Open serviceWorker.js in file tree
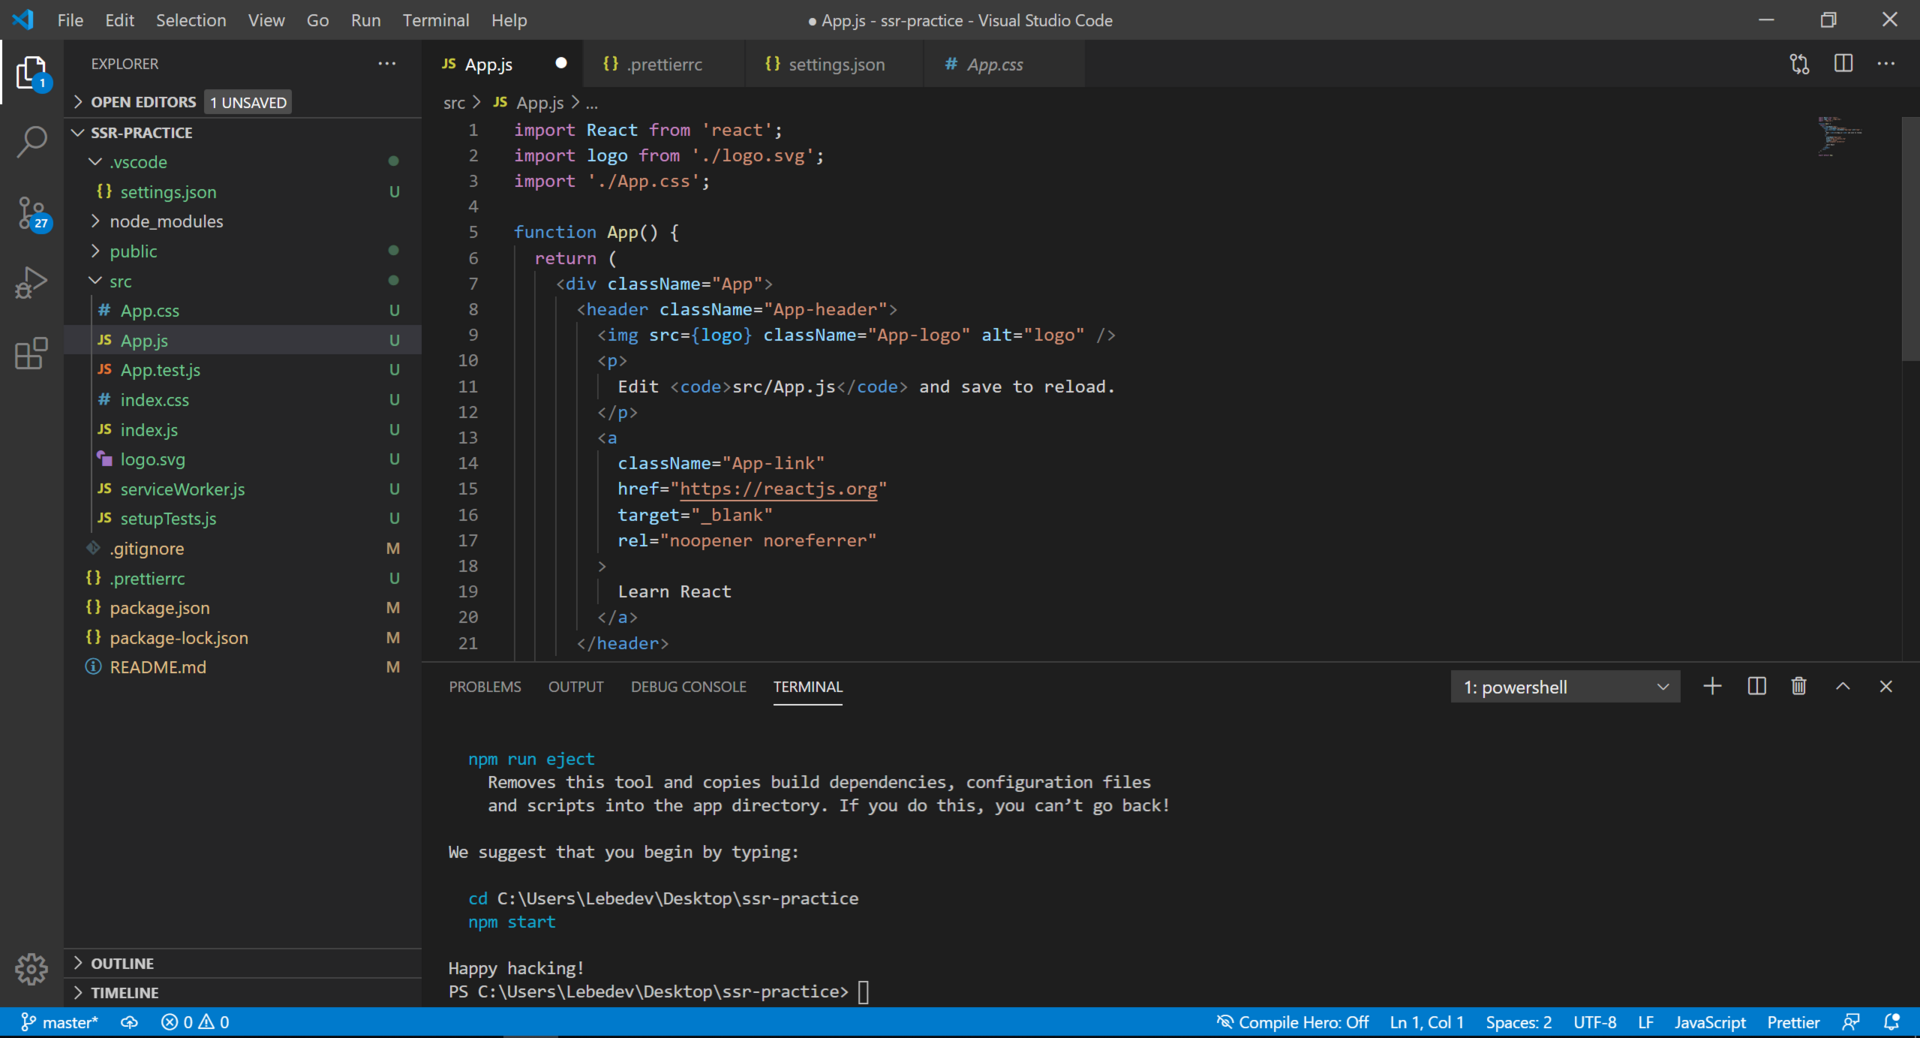The width and height of the screenshot is (1920, 1038). (243, 489)
